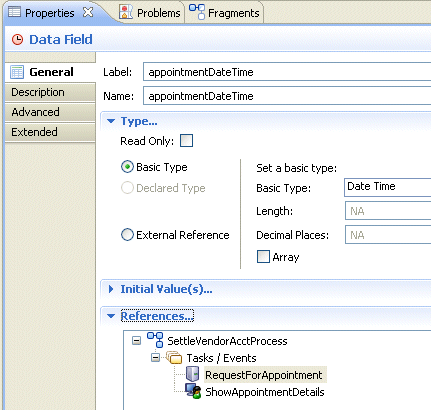431x410 pixels.
Task: Select the ShowAppointmentDetails user task icon
Action: [193, 391]
